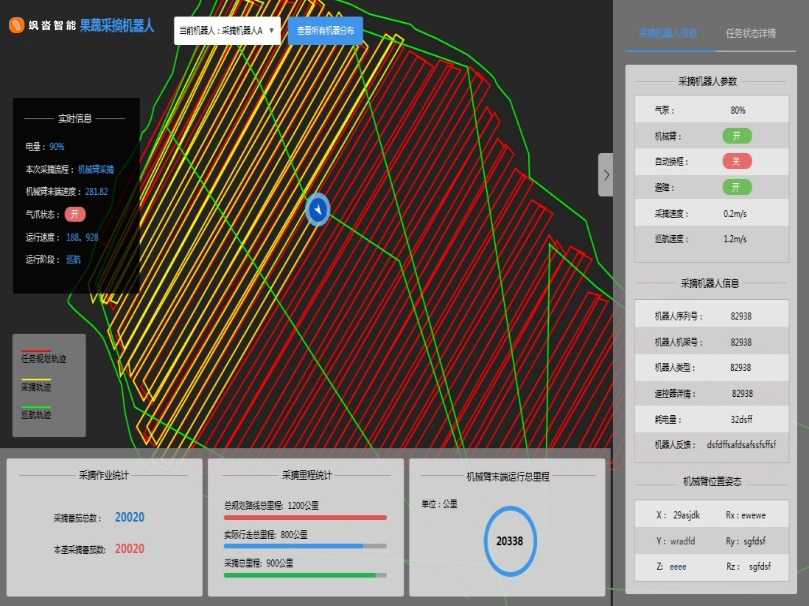Select the 采摘机器人信息 tab
The width and height of the screenshot is (809, 606).
(668, 33)
